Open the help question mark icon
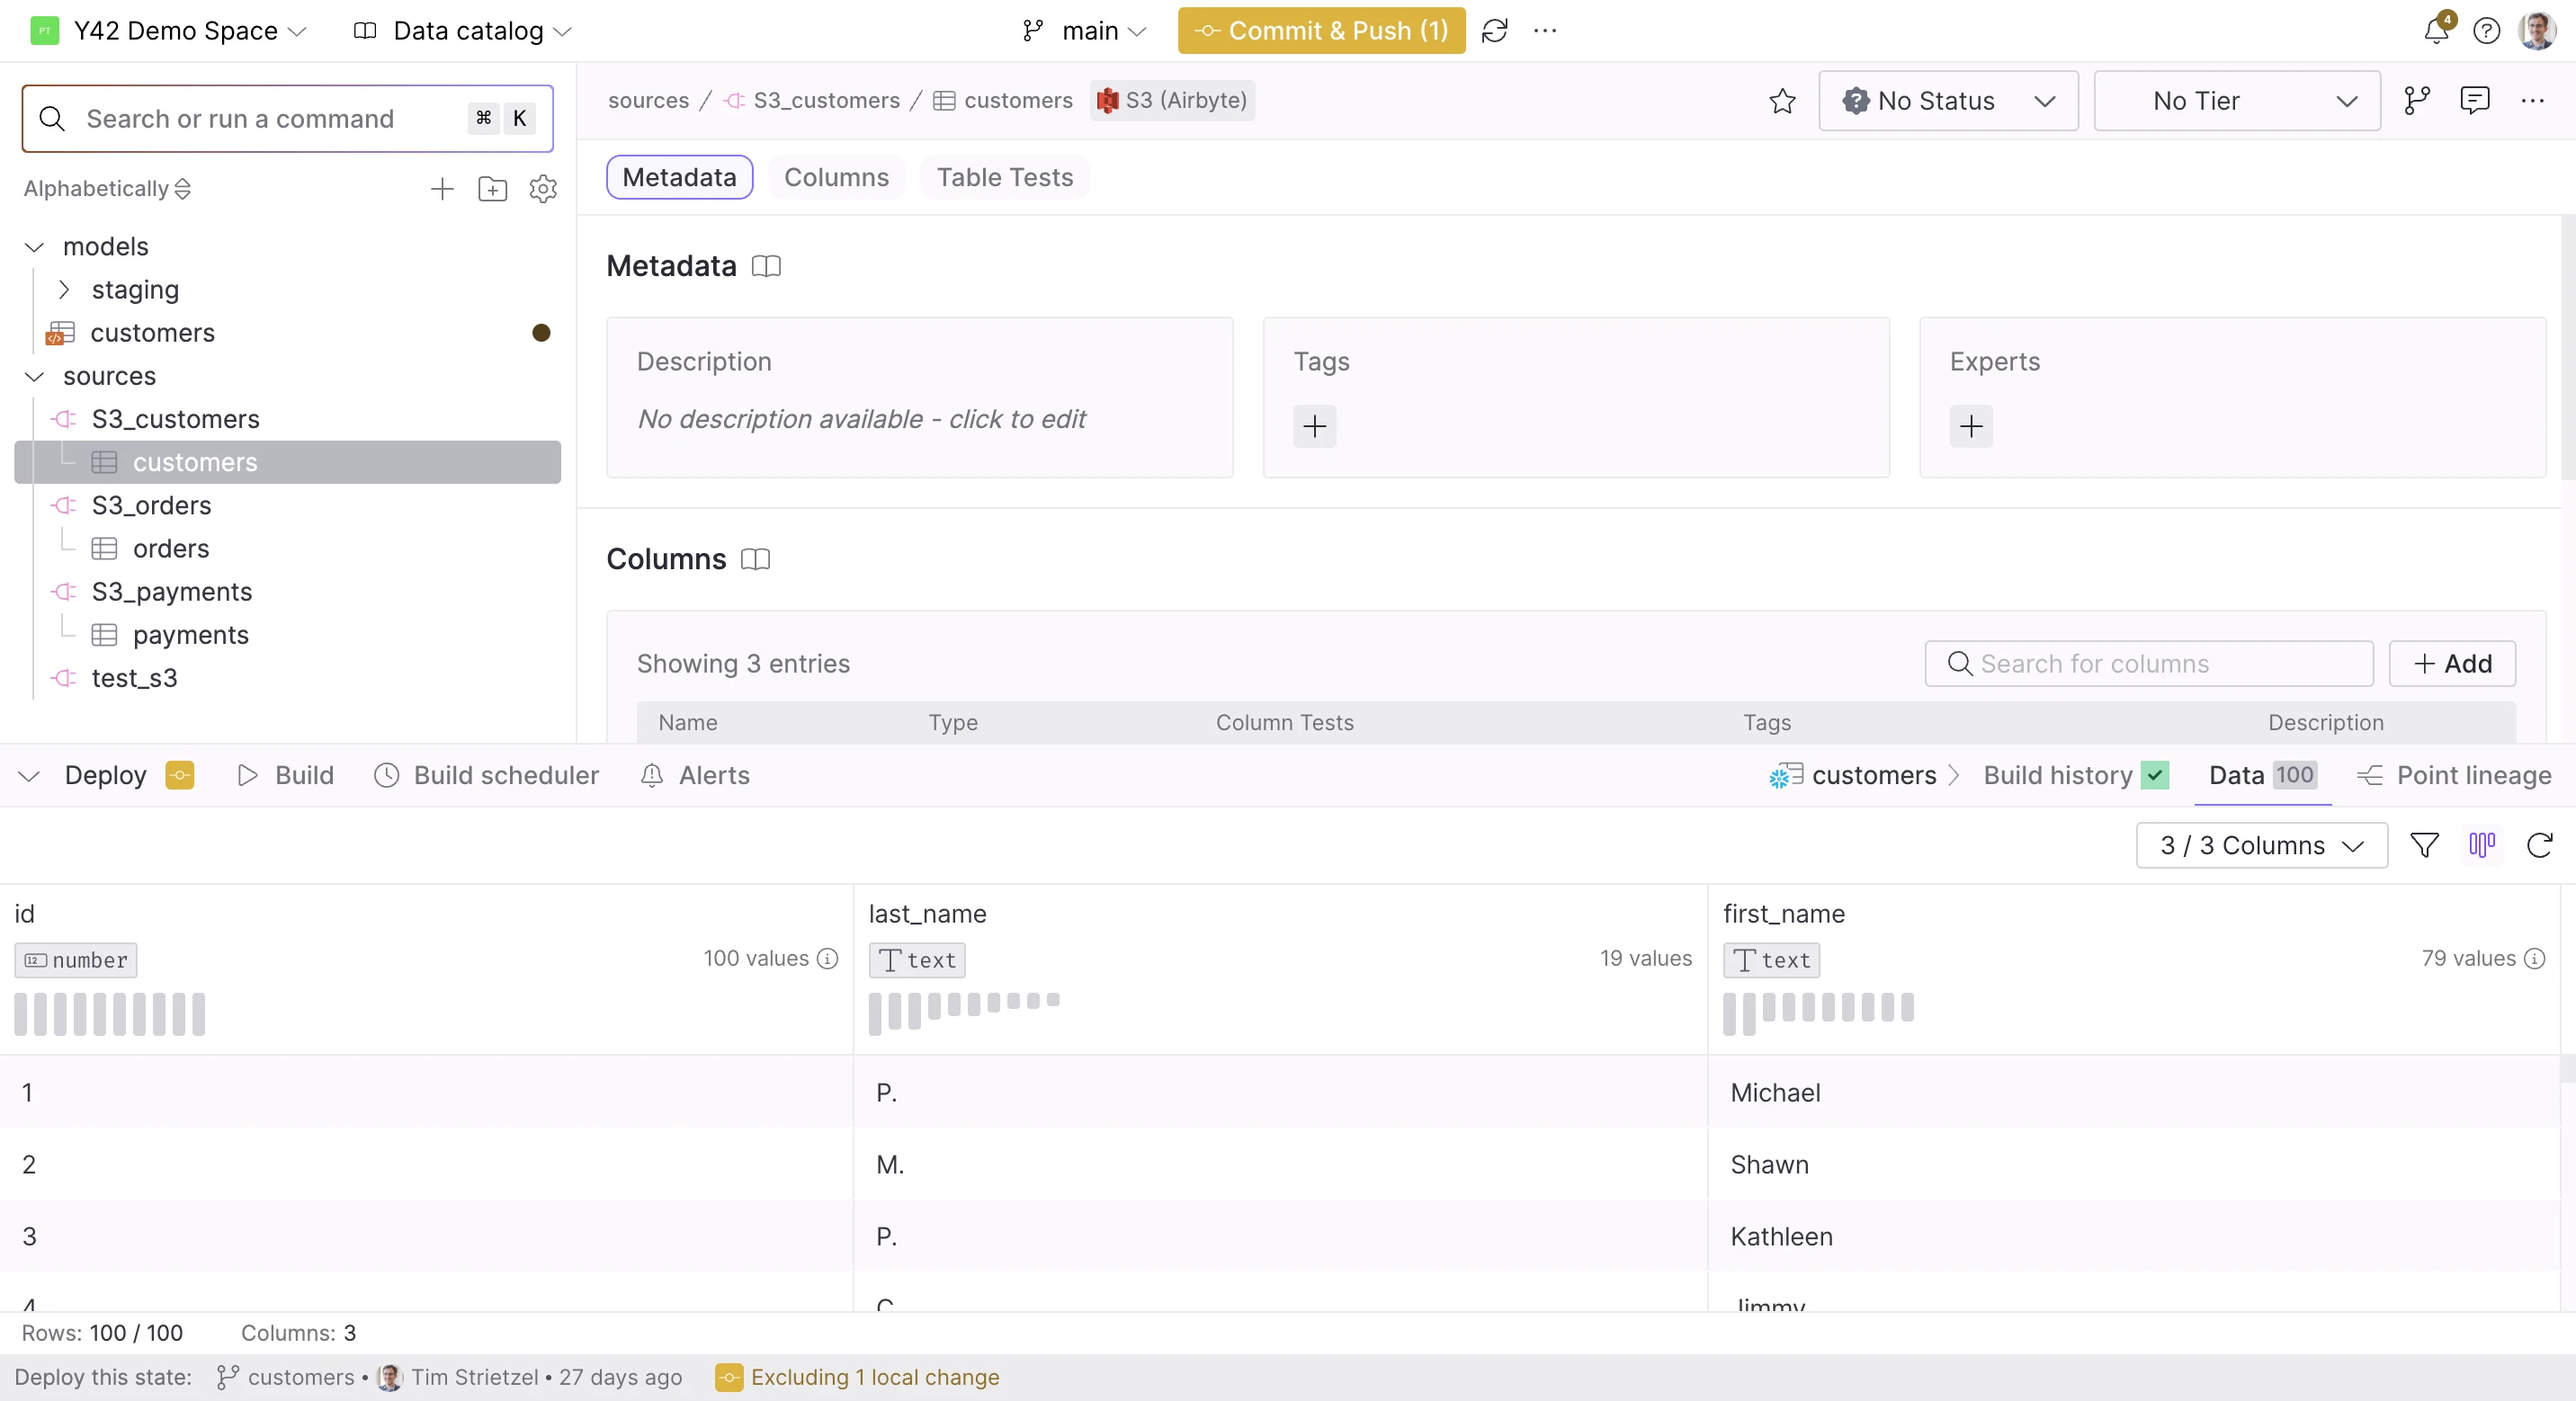This screenshot has width=2576, height=1401. 2487,31
